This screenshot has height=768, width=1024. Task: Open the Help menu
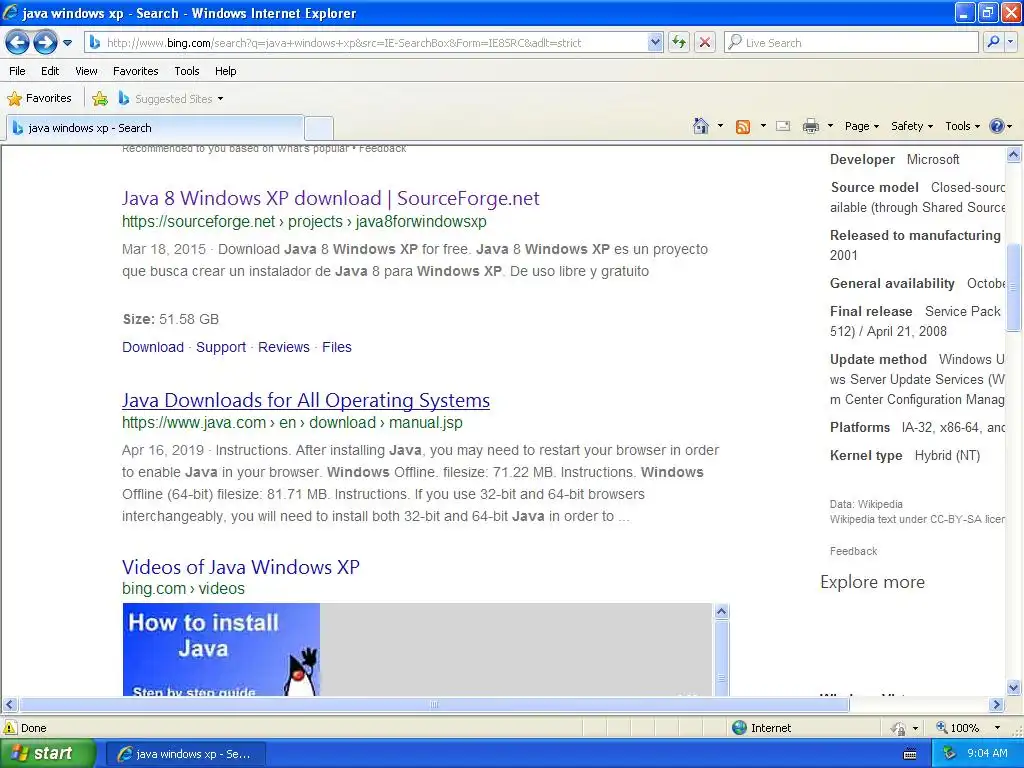[x=226, y=71]
